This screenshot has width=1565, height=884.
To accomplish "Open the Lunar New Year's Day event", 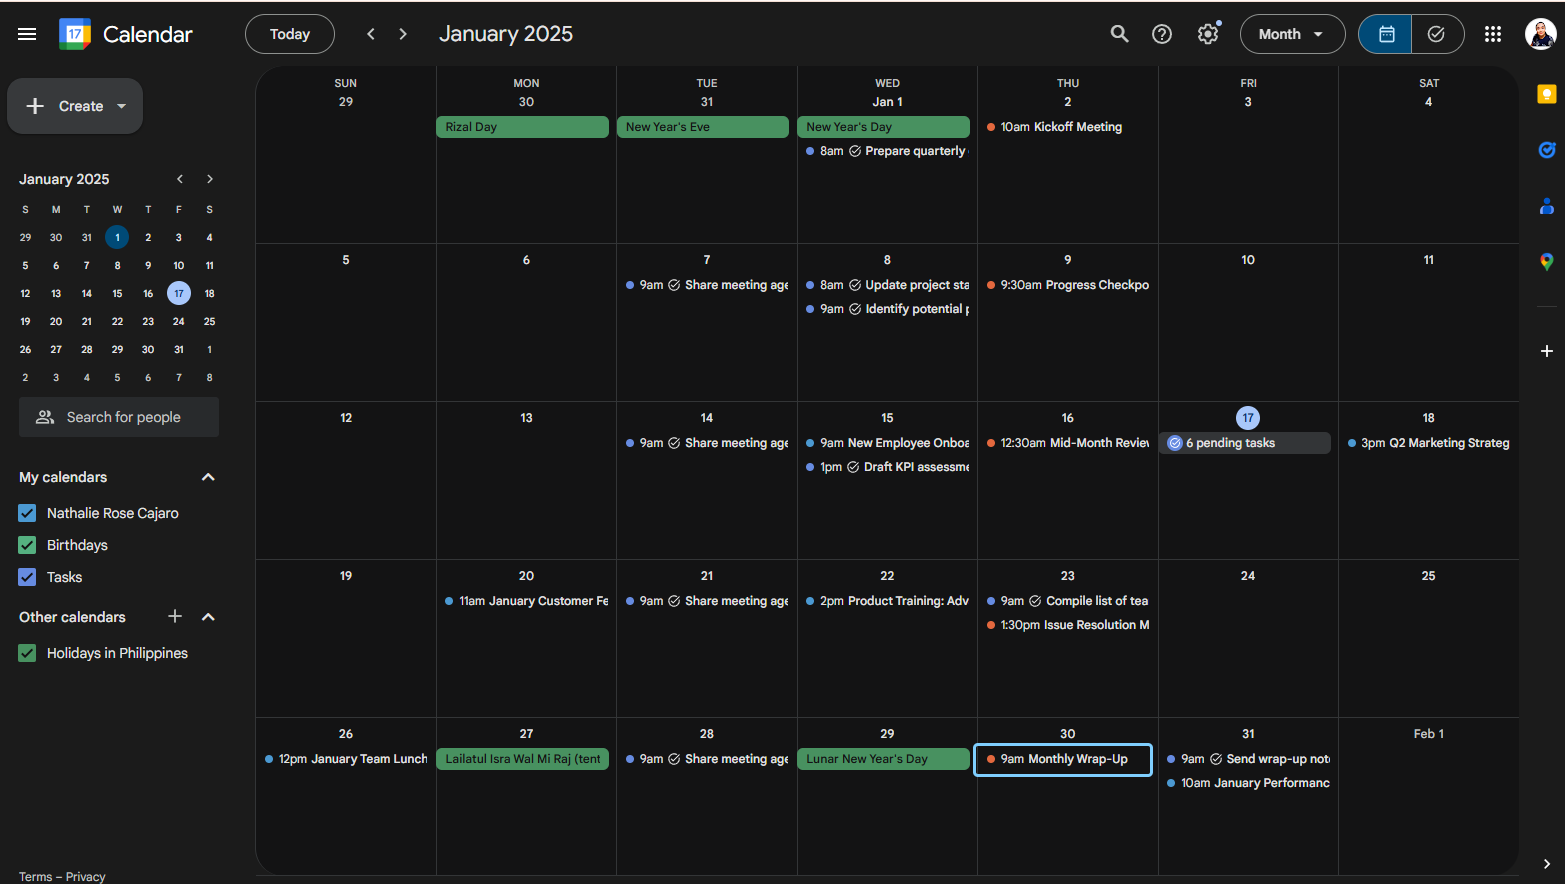I will pos(883,759).
